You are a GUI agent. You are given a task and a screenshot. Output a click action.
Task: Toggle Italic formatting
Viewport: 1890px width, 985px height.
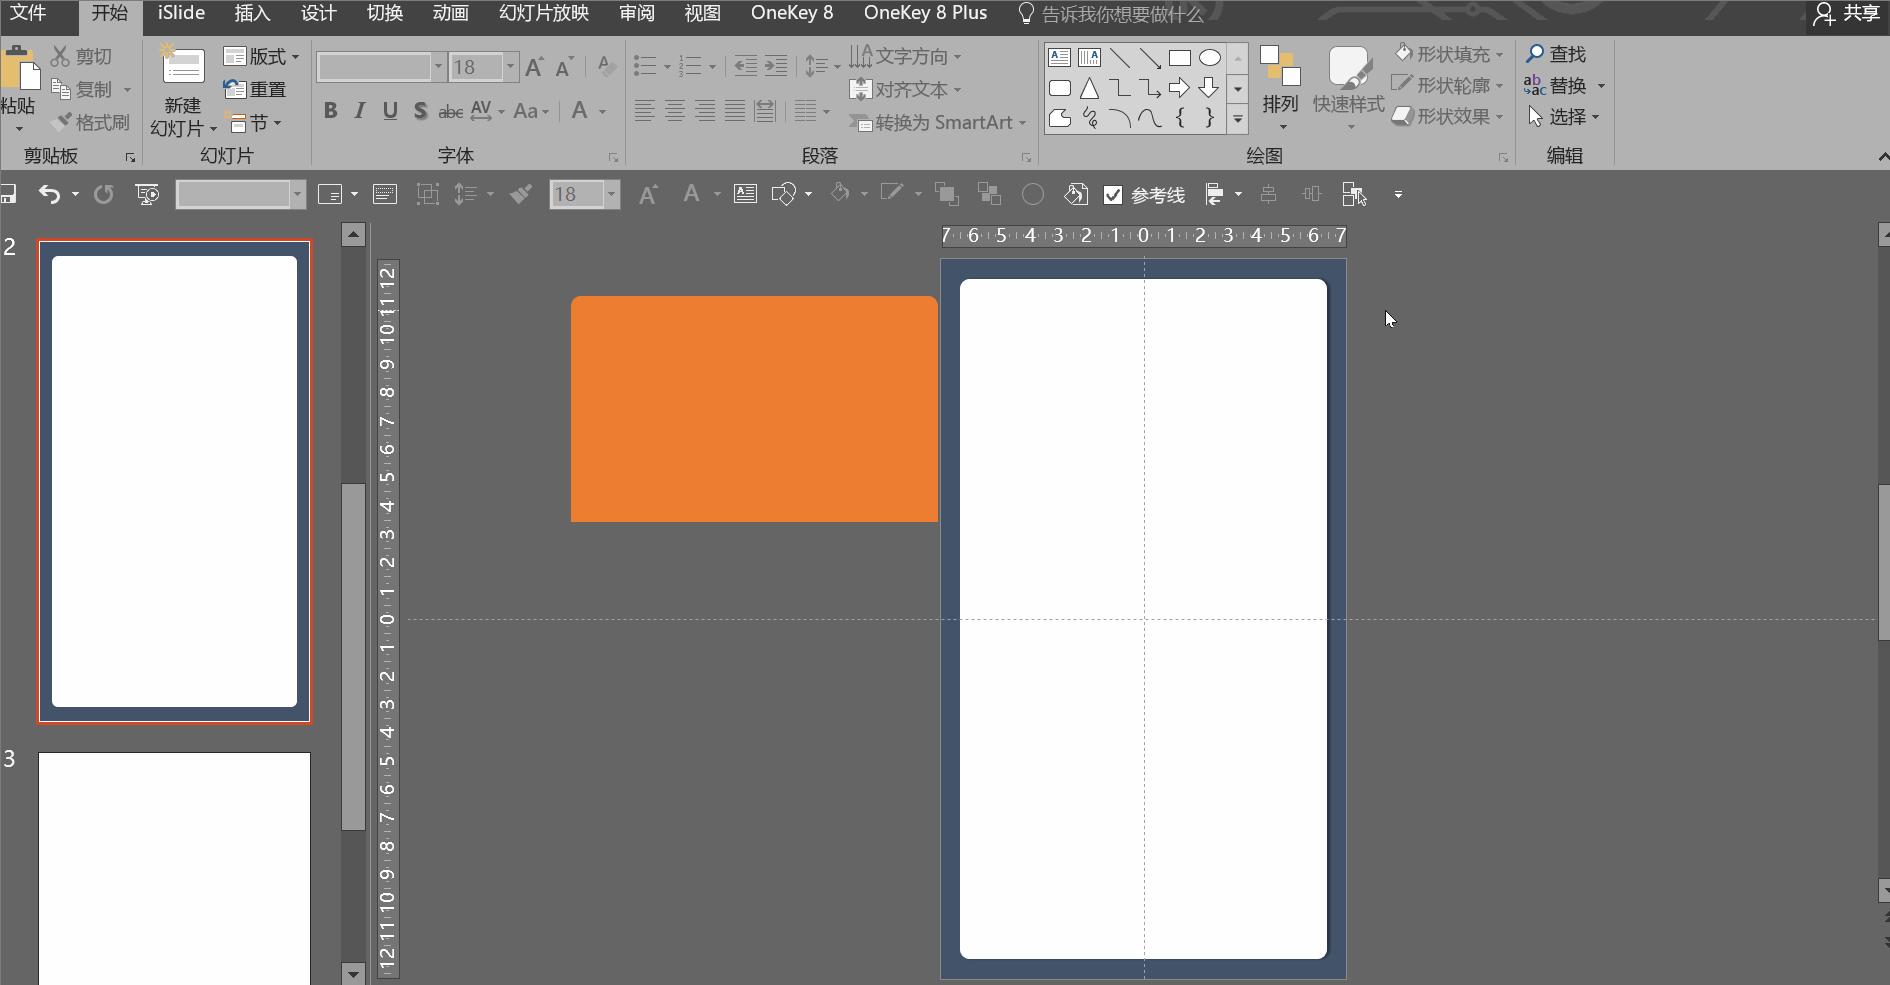[360, 111]
